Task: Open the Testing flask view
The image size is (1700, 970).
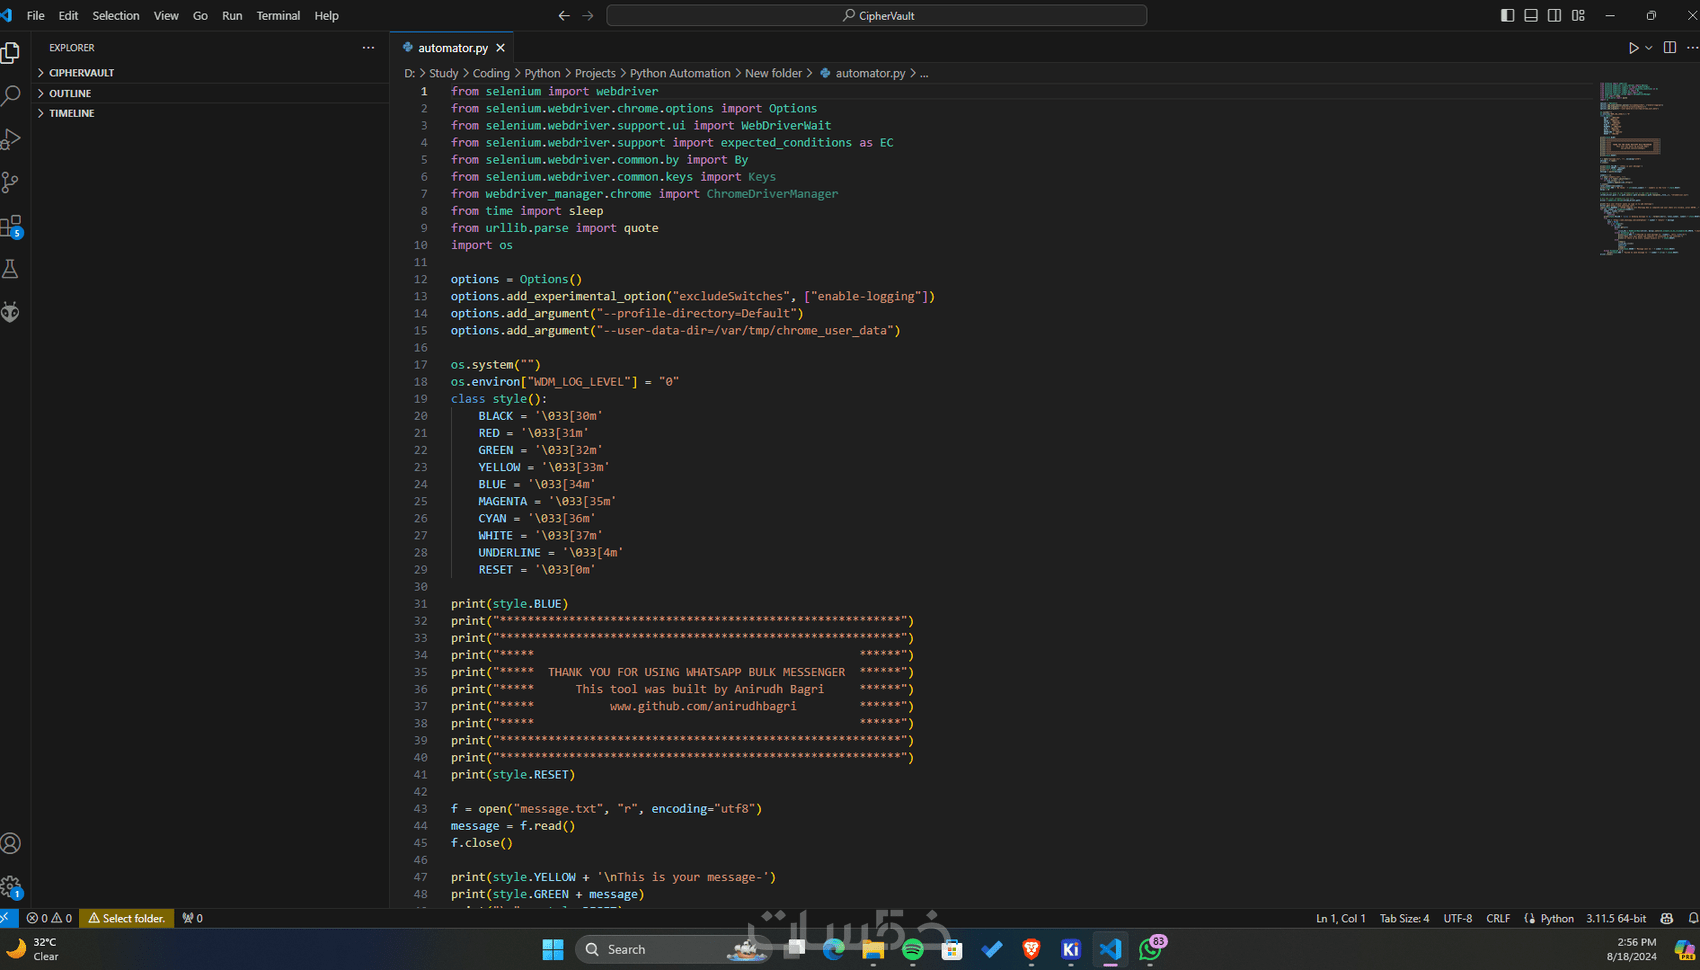Action: 11,269
